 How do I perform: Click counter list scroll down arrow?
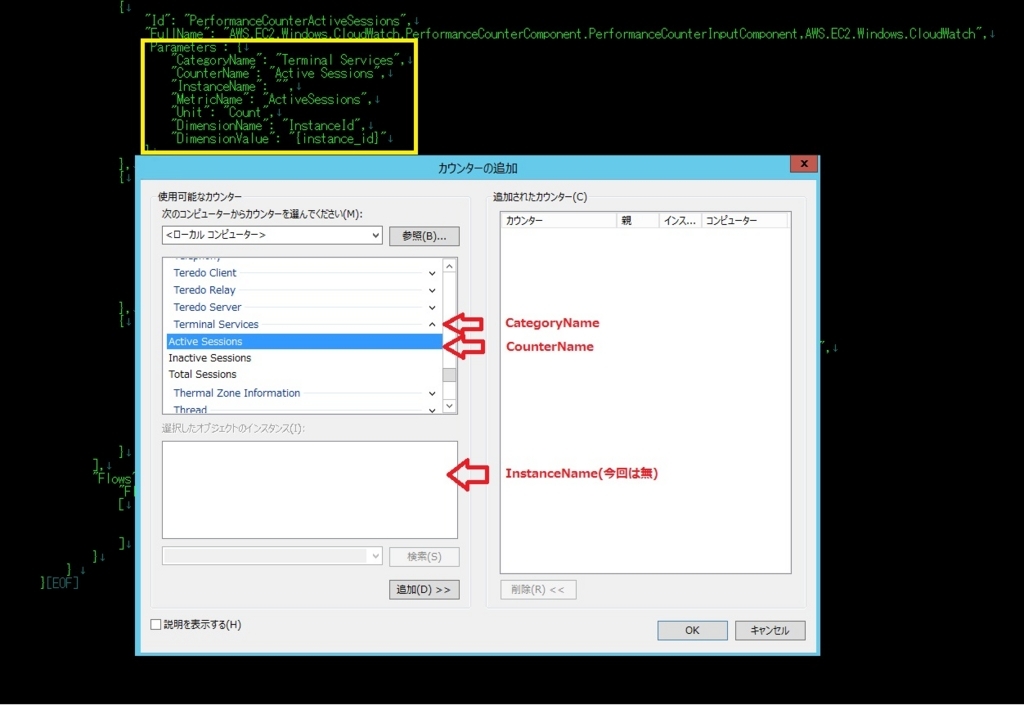449,406
